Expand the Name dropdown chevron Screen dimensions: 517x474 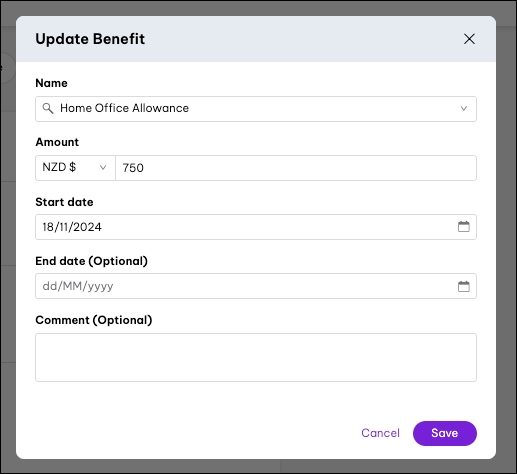(464, 108)
